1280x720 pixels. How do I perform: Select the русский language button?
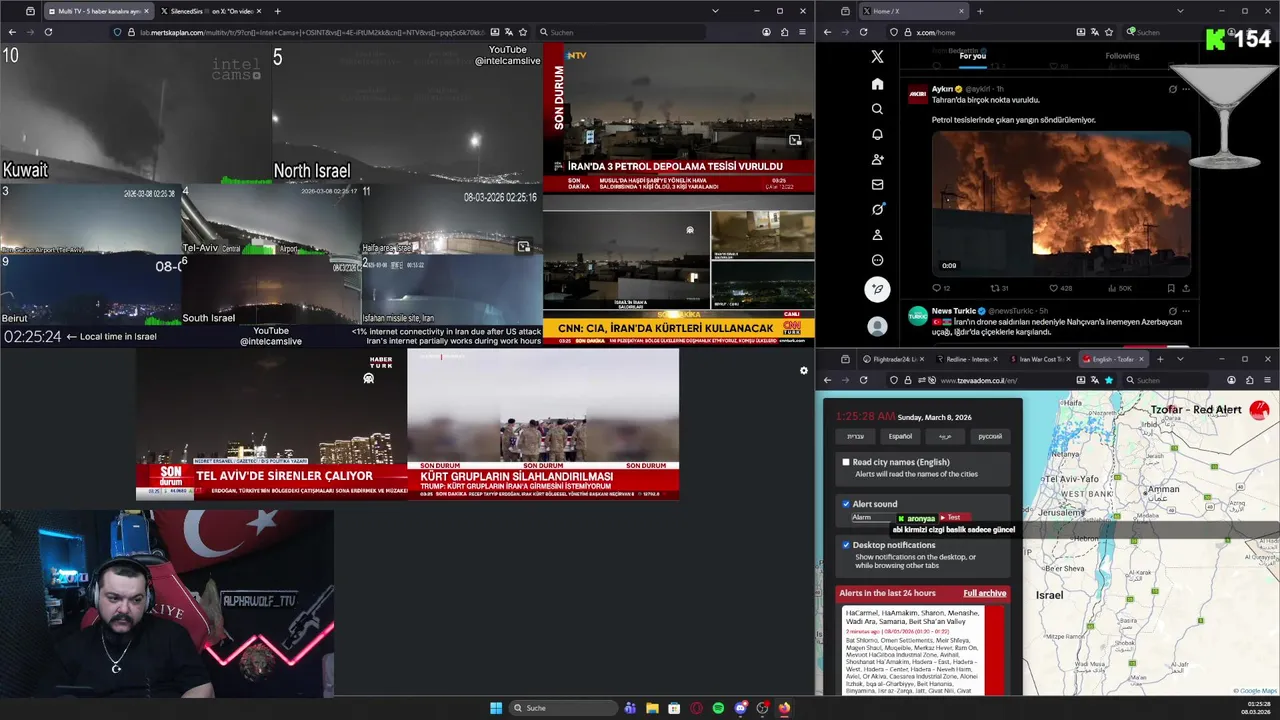[x=989, y=436]
